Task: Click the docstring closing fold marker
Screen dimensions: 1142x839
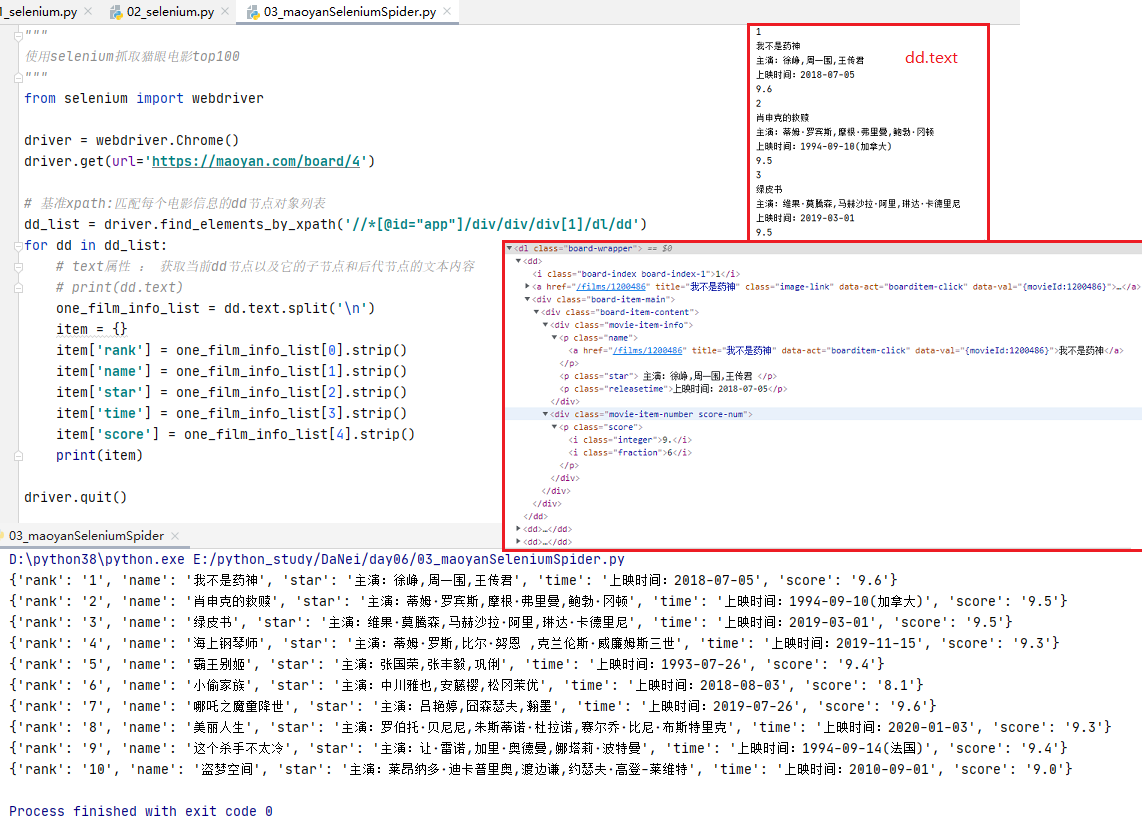Action: click(x=18, y=77)
